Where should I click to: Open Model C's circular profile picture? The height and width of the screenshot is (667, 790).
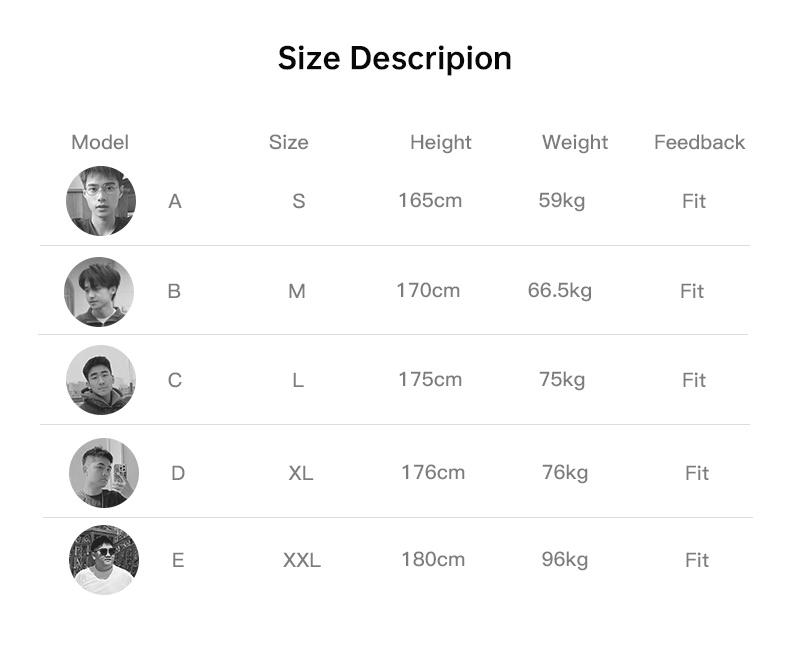(101, 380)
